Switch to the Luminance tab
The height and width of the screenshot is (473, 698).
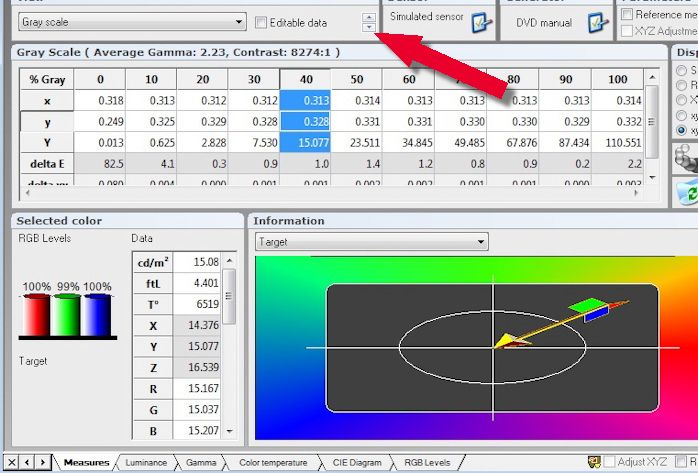pyautogui.click(x=146, y=462)
